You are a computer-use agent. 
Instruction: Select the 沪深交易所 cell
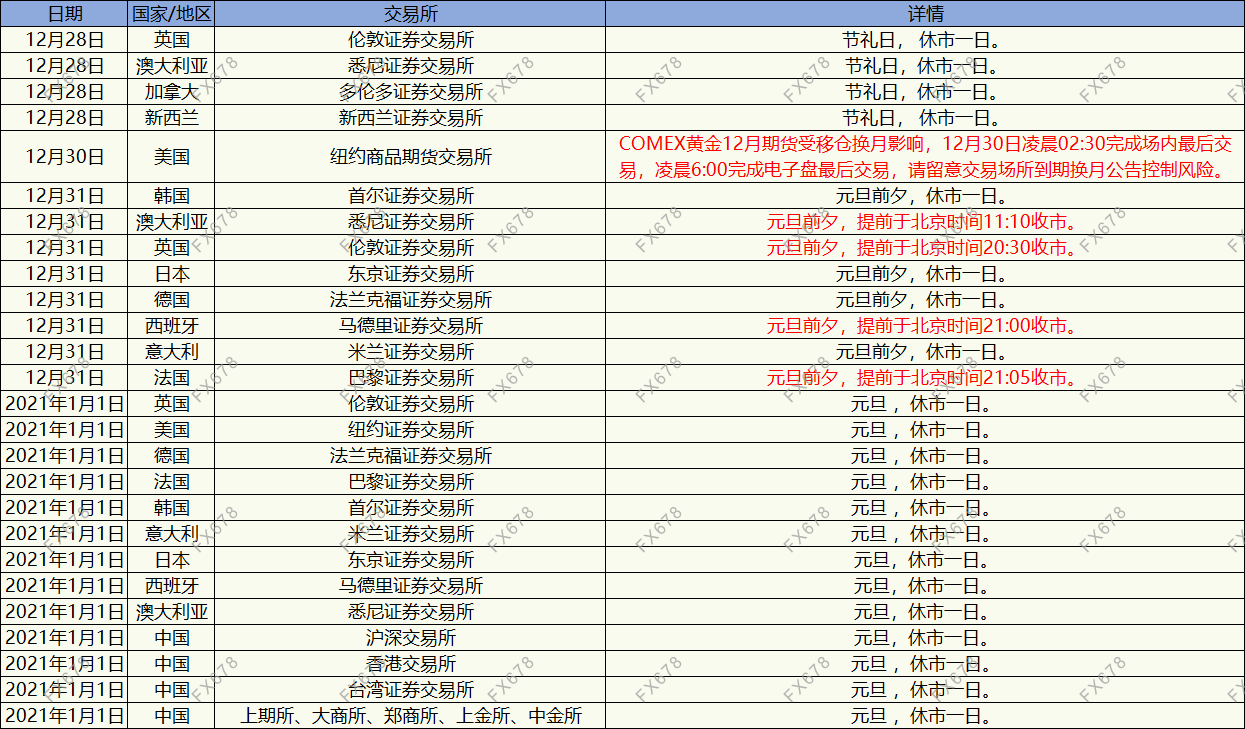(410, 638)
